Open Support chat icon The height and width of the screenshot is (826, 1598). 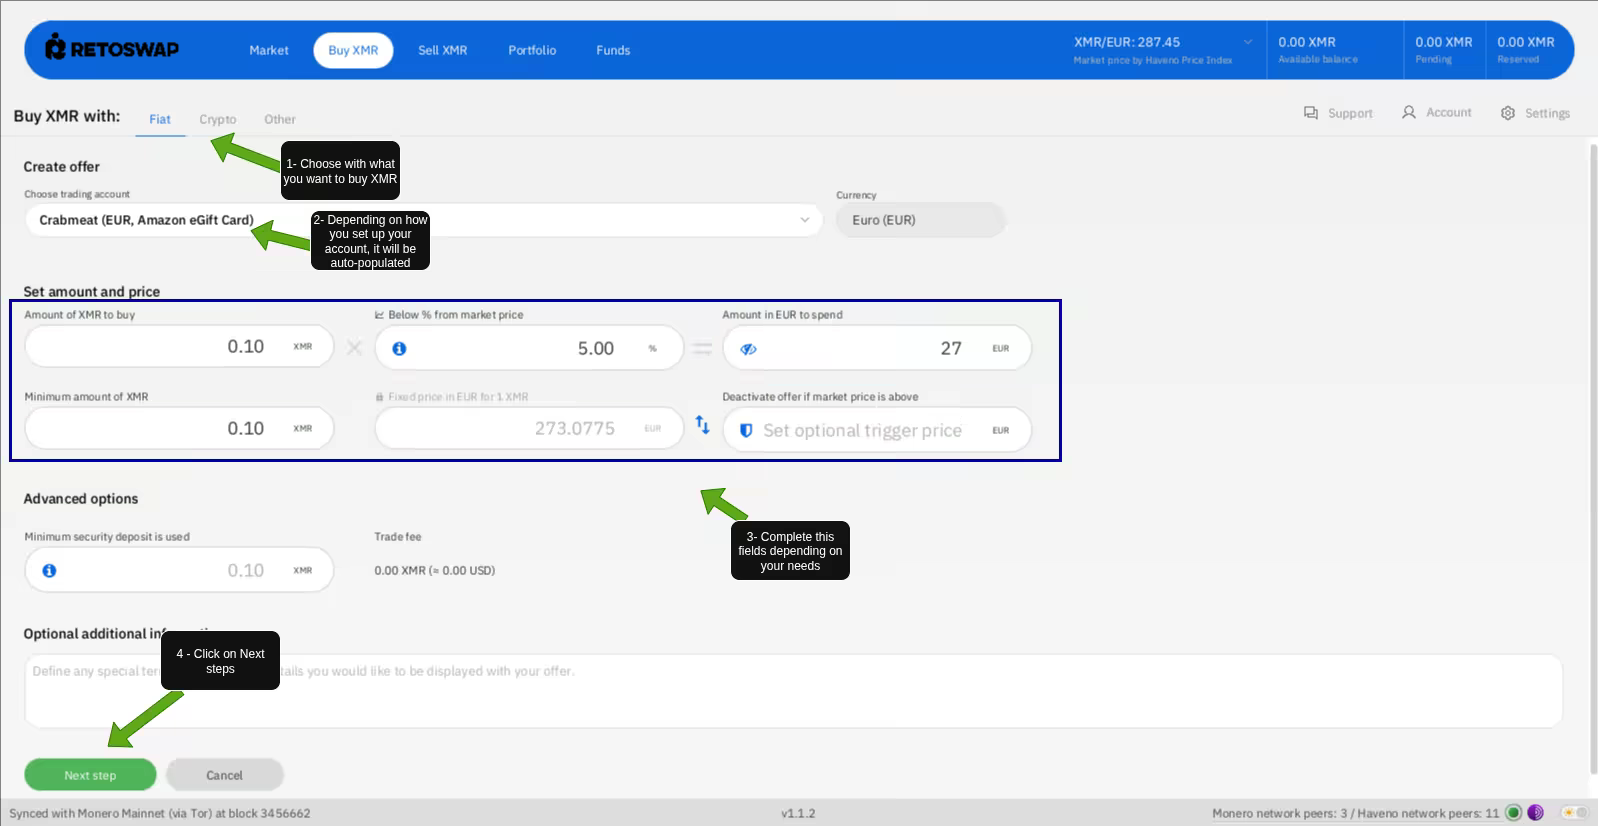pos(1311,113)
